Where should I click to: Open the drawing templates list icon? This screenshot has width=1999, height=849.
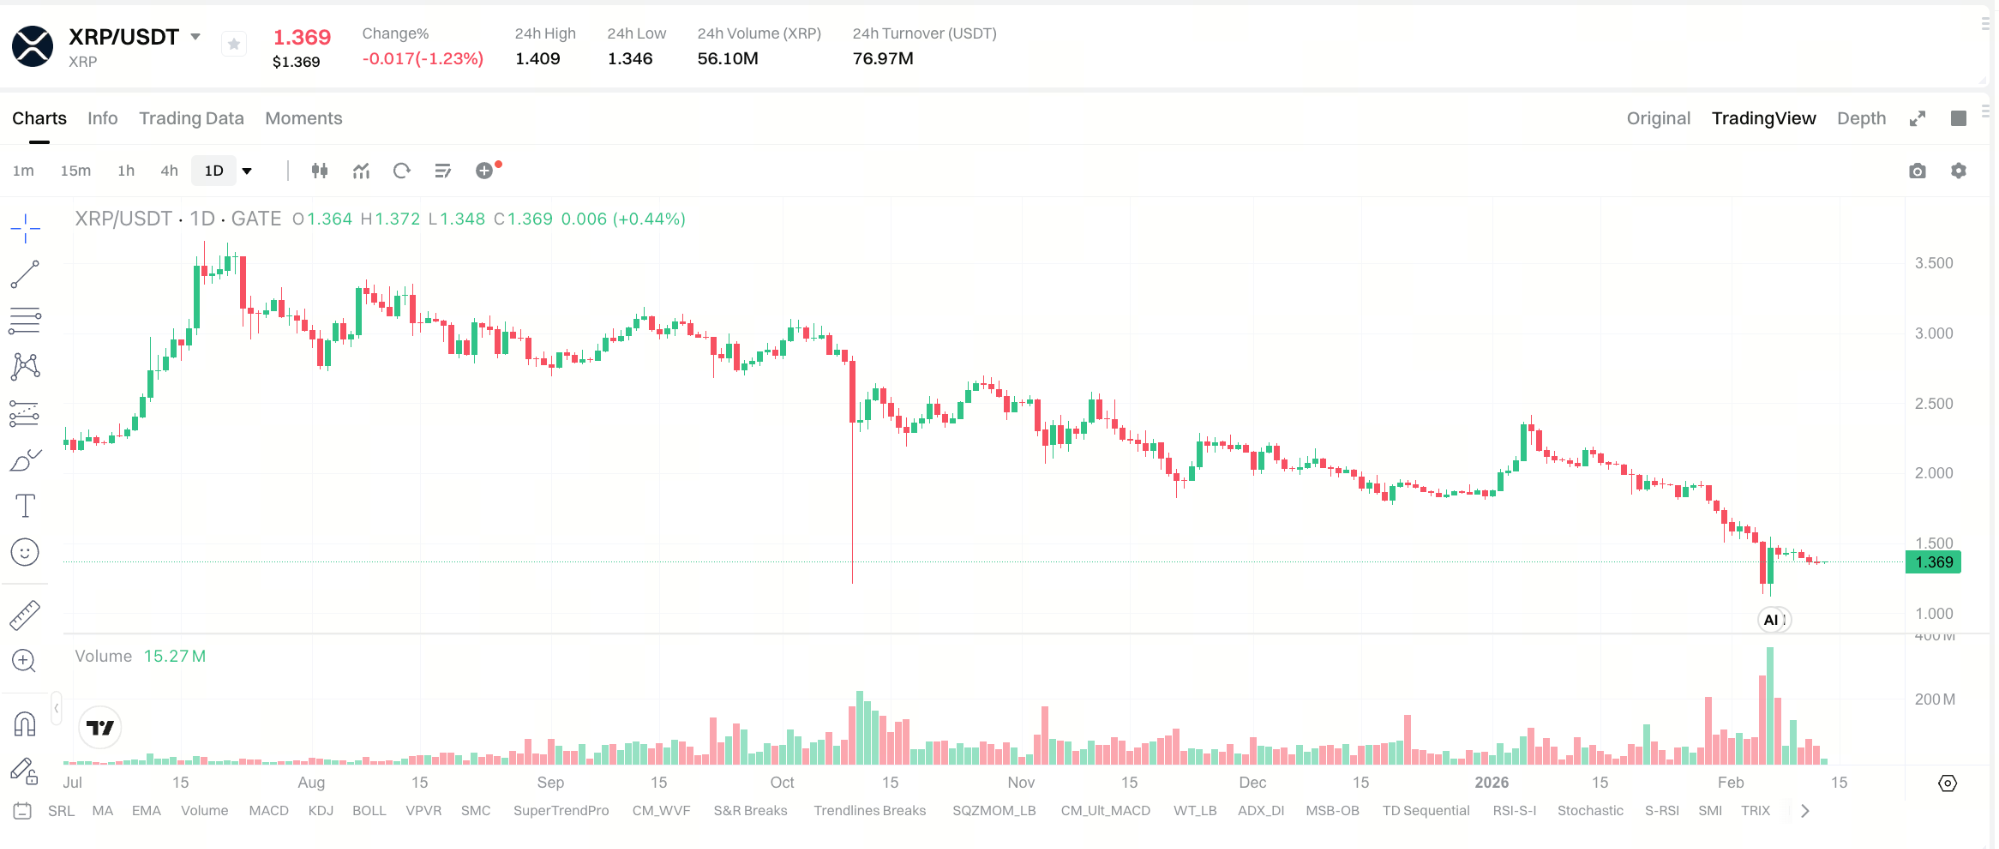tap(443, 170)
